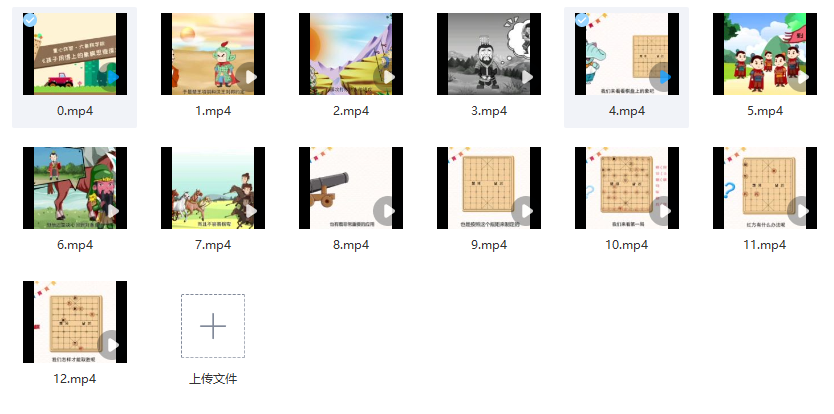
Task: Select the 7.mp4 horse scene thumbnail
Action: [x=213, y=188]
